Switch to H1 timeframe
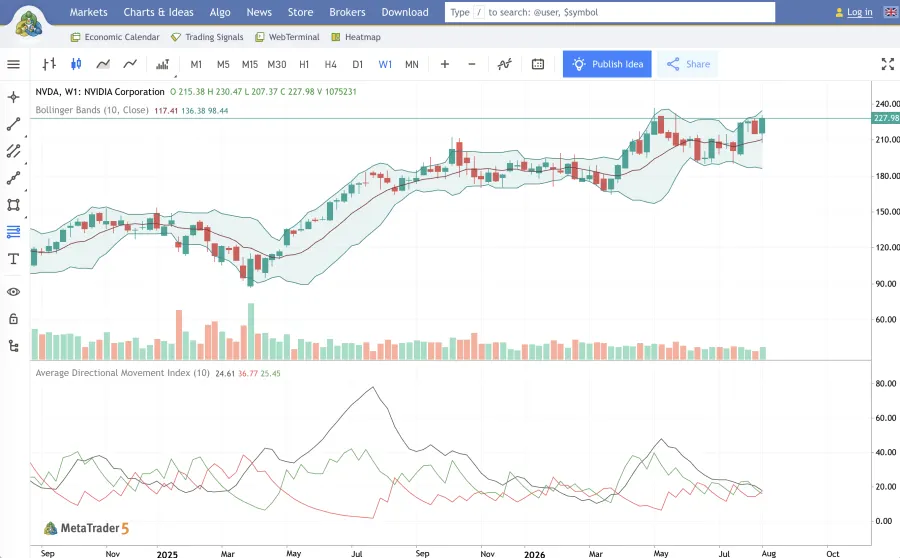The height and width of the screenshot is (558, 900). [x=304, y=64]
